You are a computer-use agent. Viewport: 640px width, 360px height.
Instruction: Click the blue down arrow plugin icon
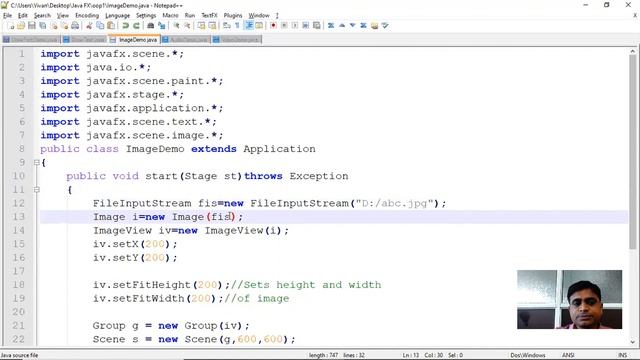tap(353, 26)
